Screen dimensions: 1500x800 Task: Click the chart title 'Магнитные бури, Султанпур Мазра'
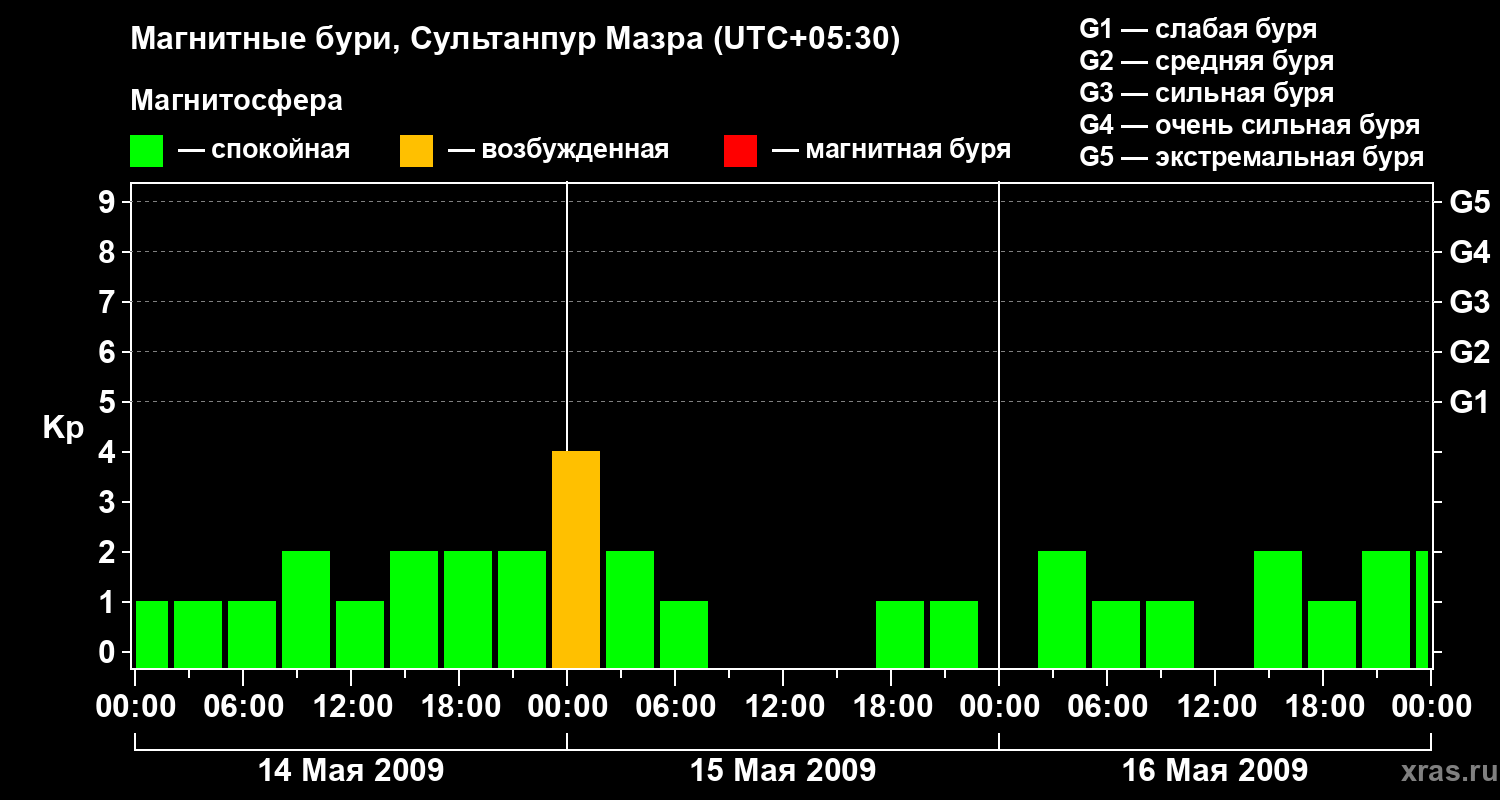pyautogui.click(x=515, y=39)
